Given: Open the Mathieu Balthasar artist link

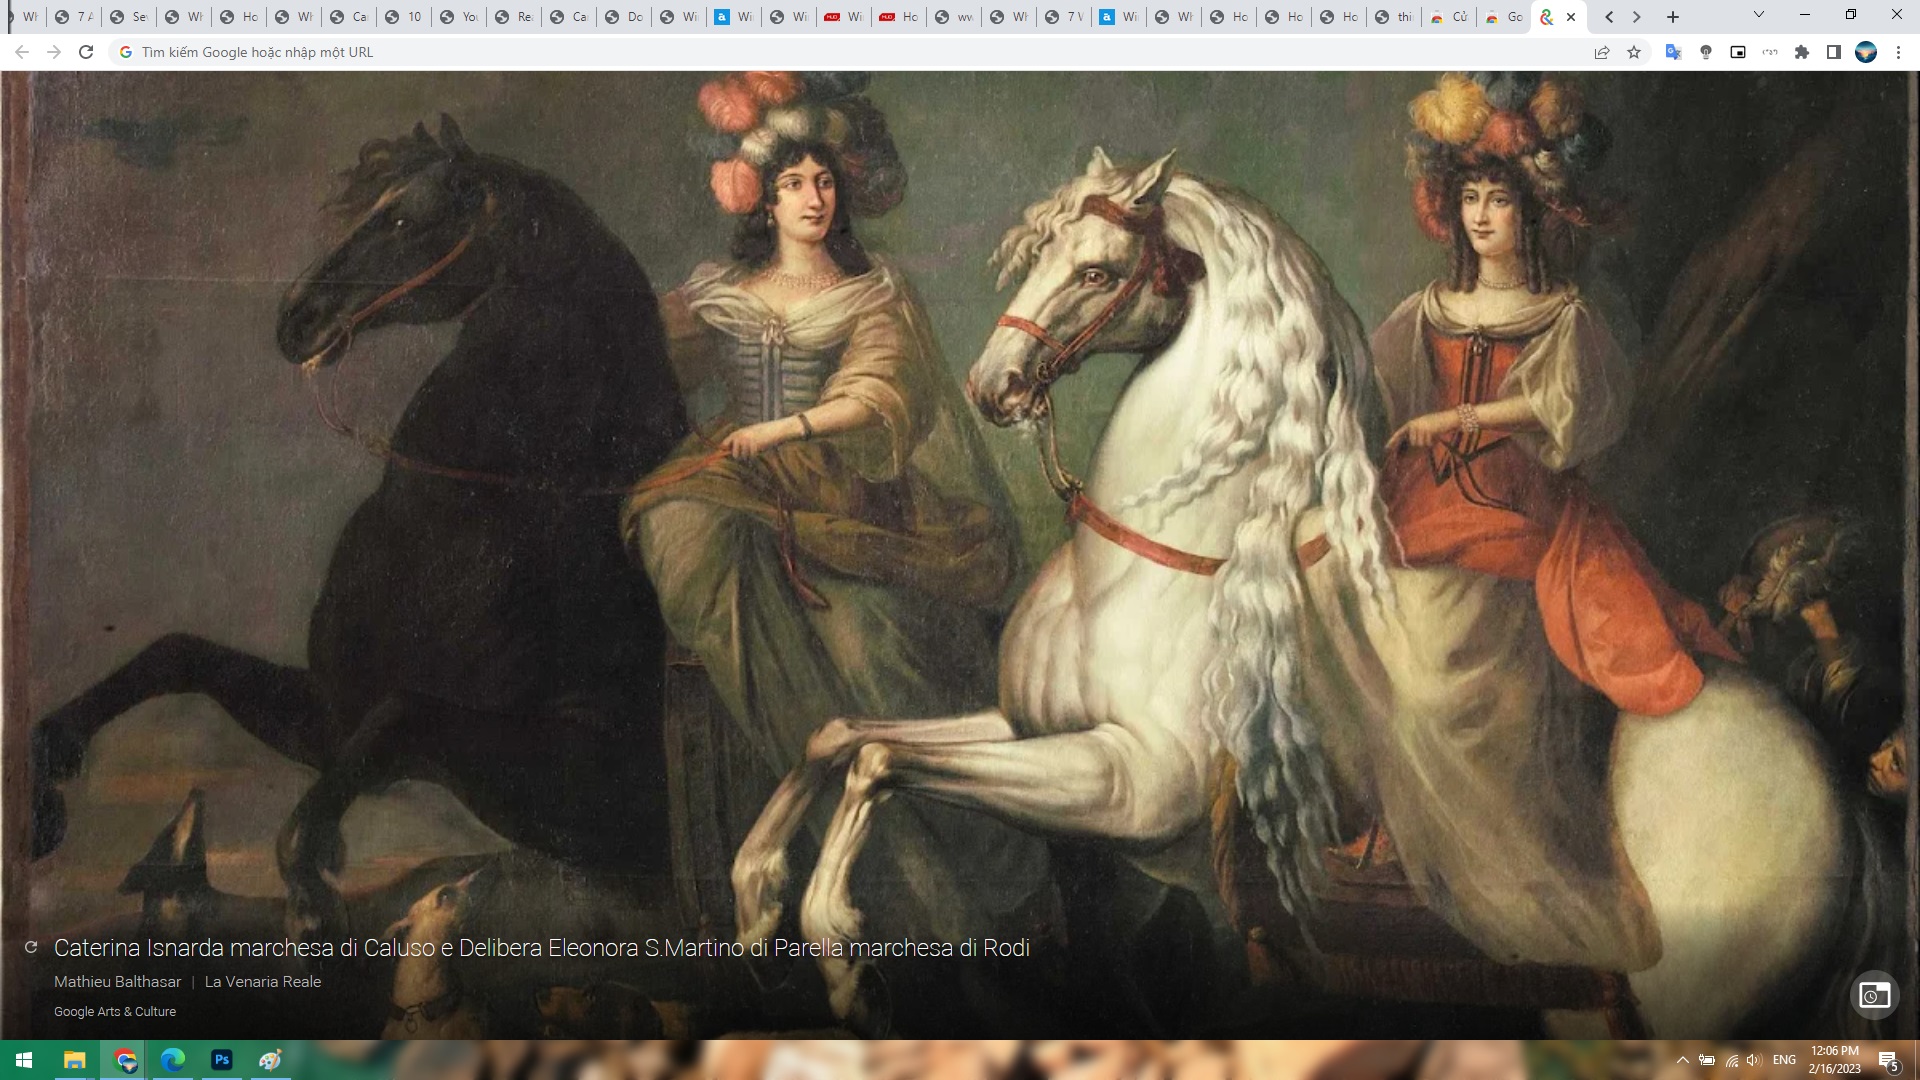Looking at the screenshot, I should [118, 982].
